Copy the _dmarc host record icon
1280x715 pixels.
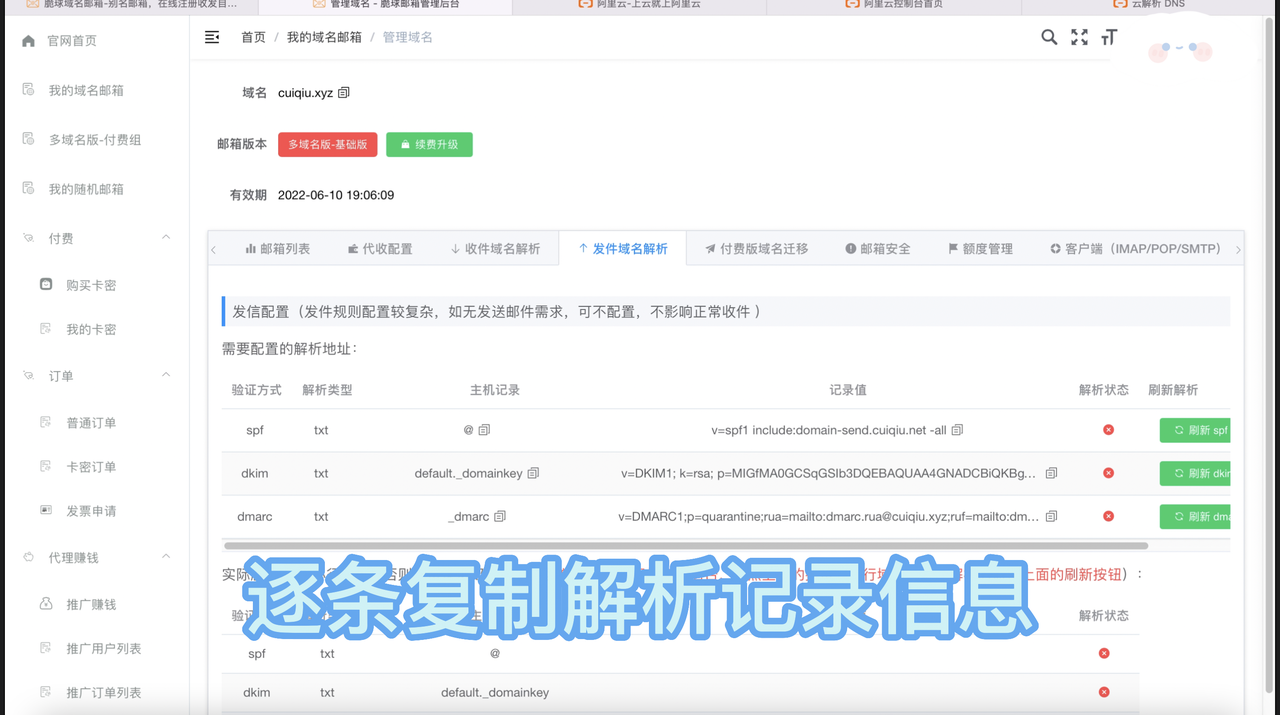(x=500, y=517)
